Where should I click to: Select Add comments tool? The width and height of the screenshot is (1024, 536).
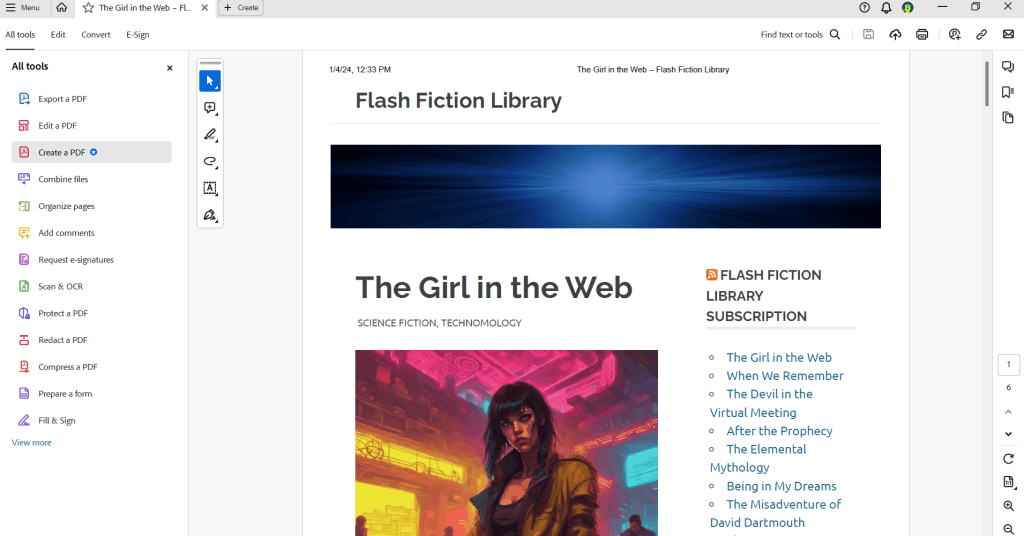(x=91, y=232)
